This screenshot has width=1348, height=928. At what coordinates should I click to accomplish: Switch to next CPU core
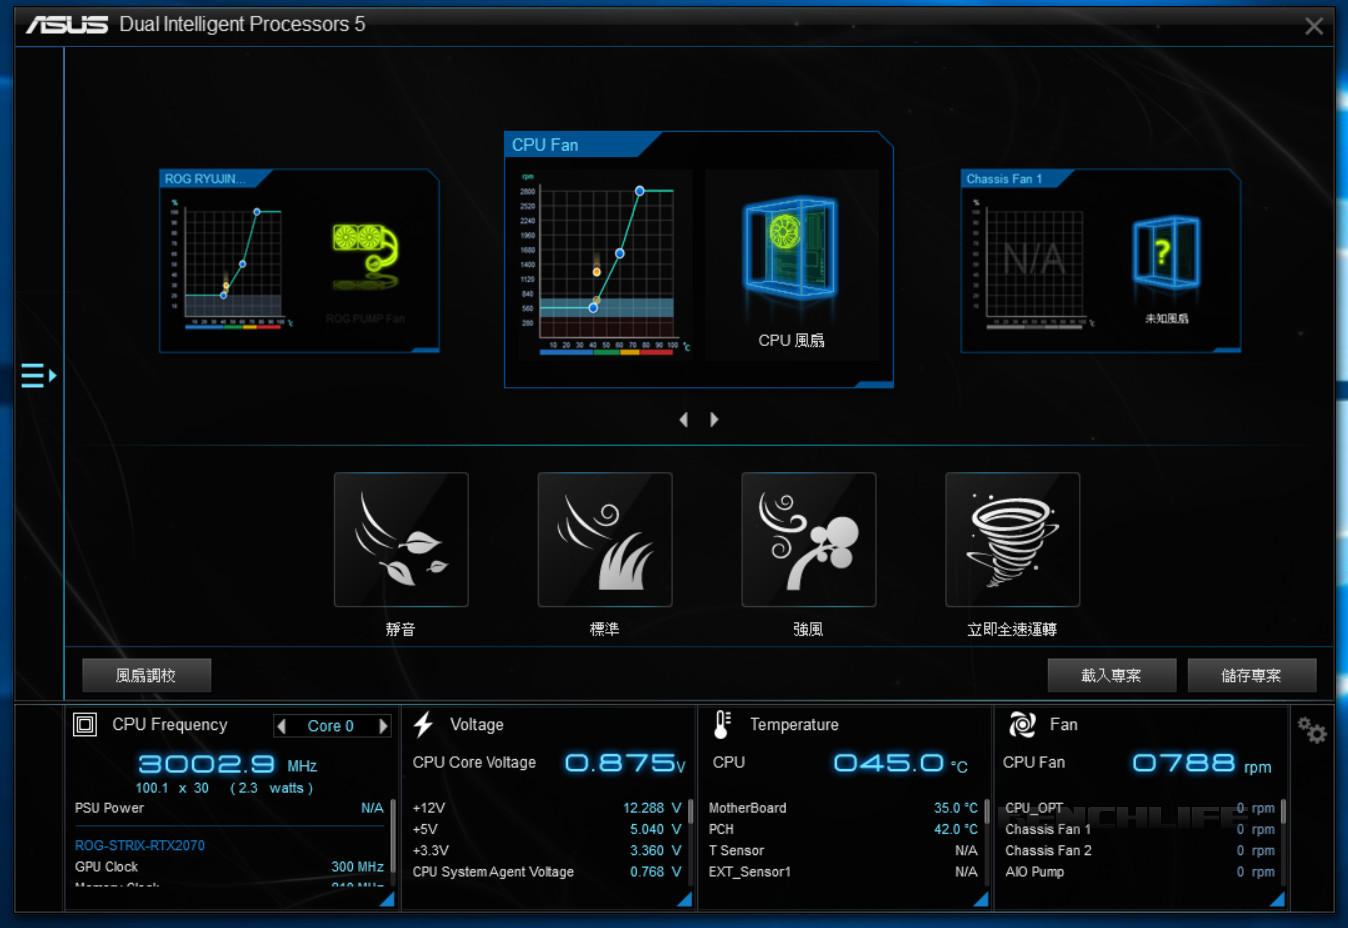coord(382,726)
